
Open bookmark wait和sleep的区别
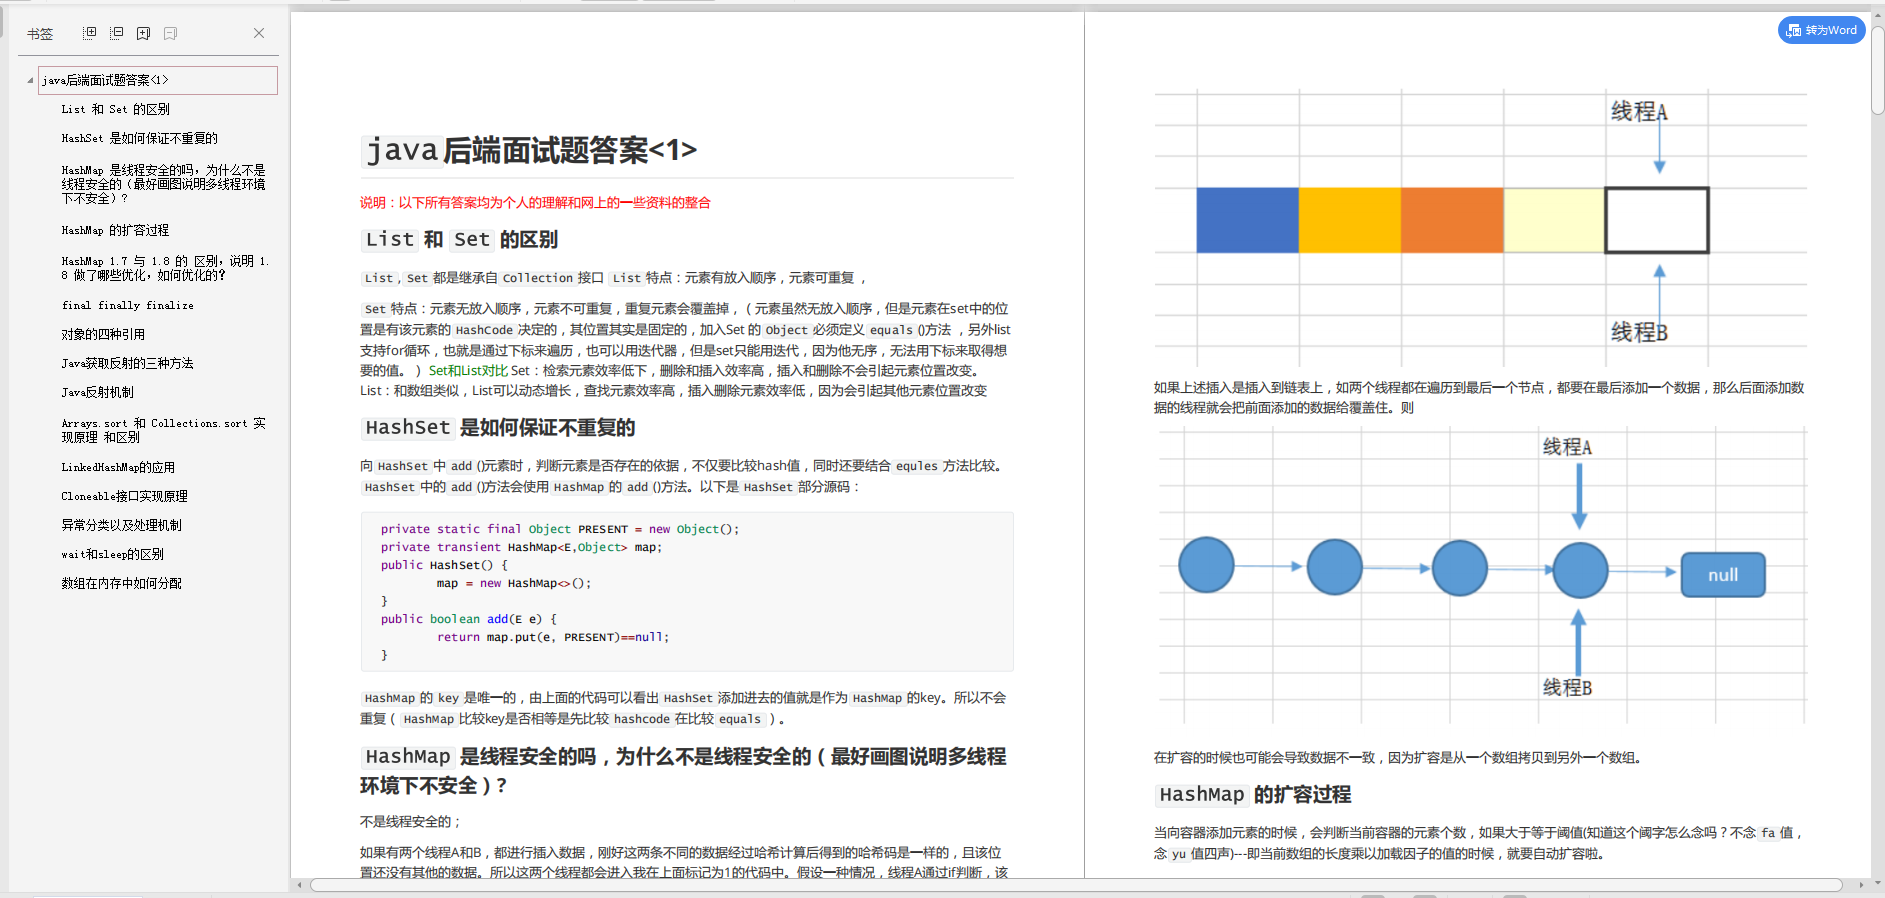point(112,554)
